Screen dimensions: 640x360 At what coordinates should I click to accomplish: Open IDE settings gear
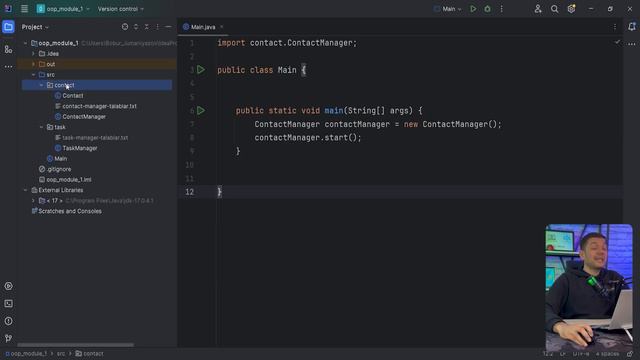(571, 9)
